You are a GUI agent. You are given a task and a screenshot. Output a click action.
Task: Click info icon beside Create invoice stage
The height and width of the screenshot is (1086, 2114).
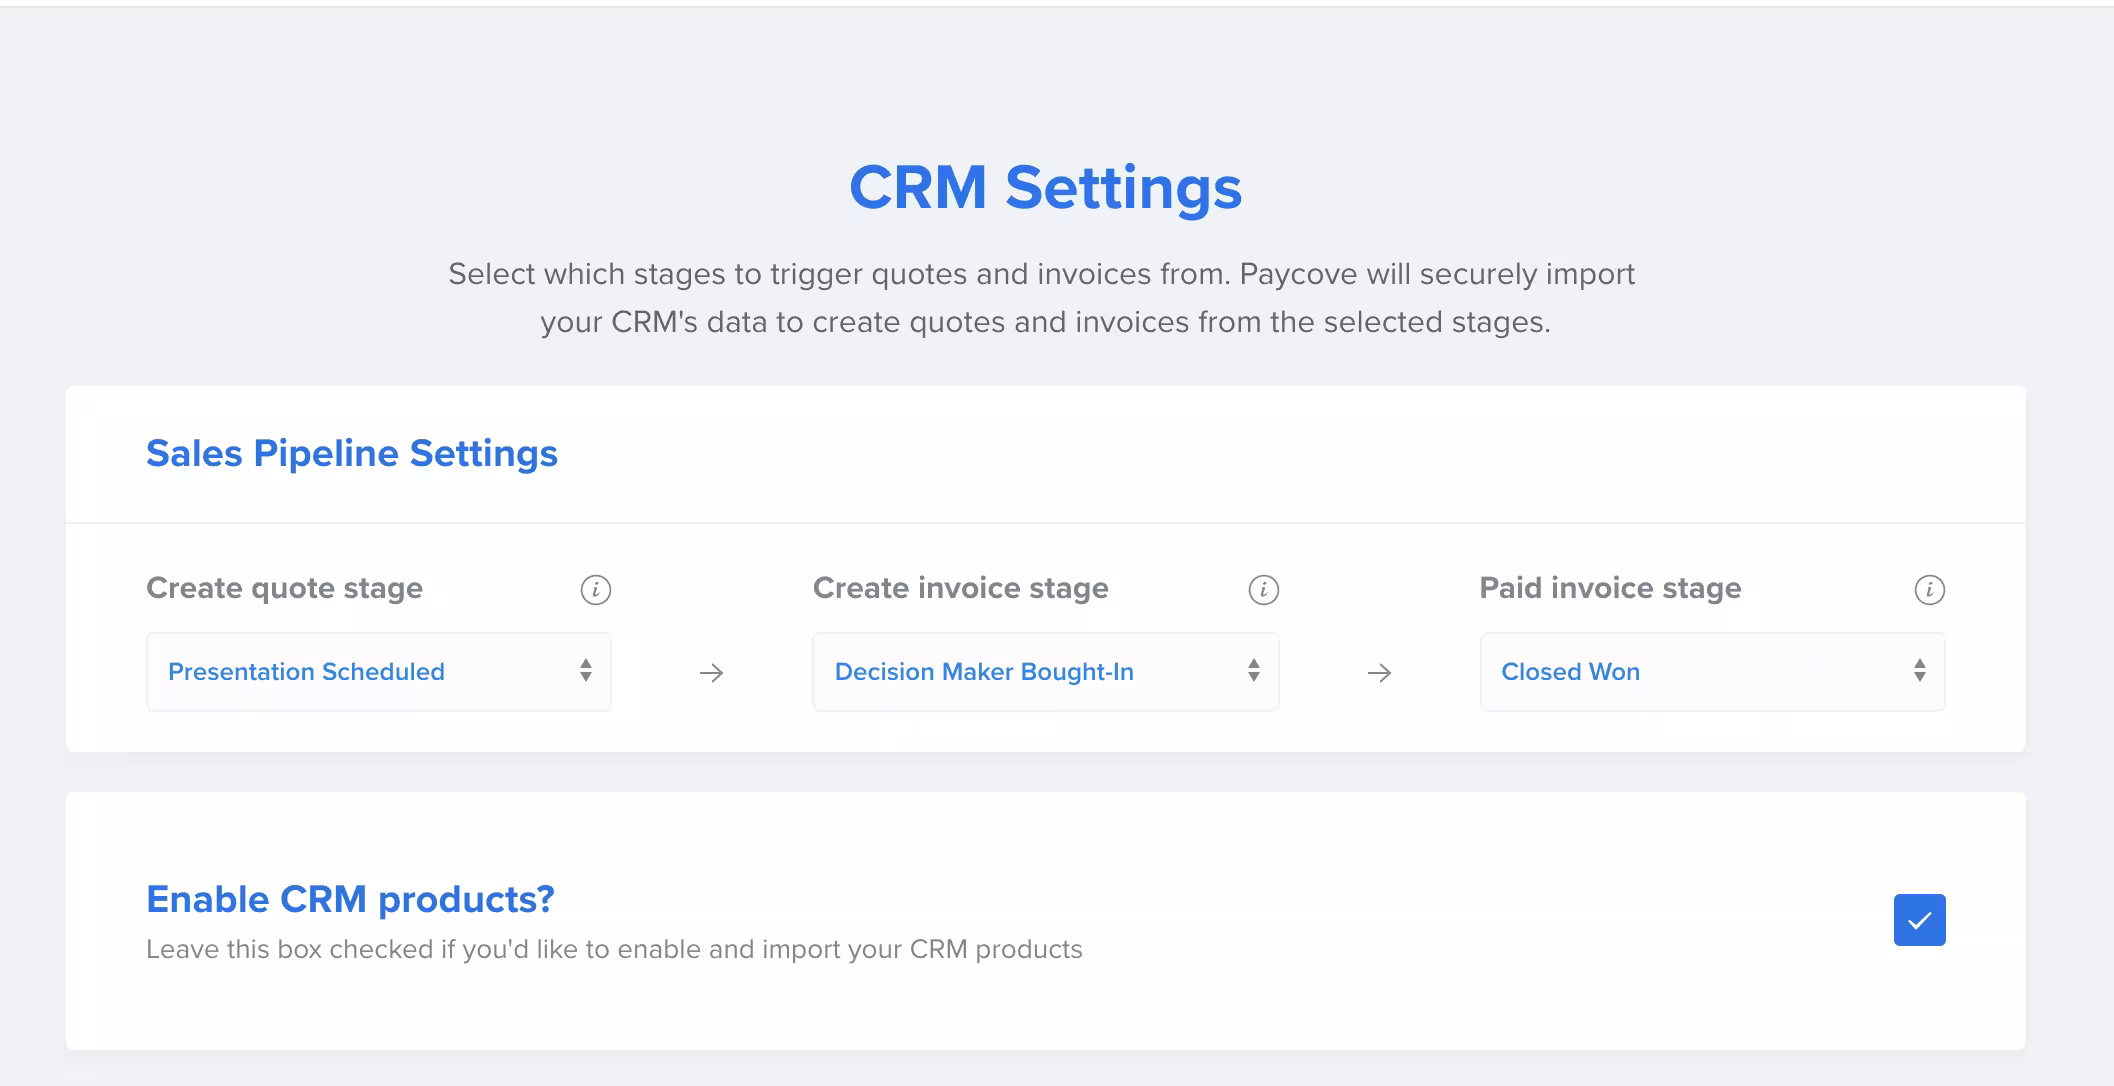pyautogui.click(x=1263, y=590)
